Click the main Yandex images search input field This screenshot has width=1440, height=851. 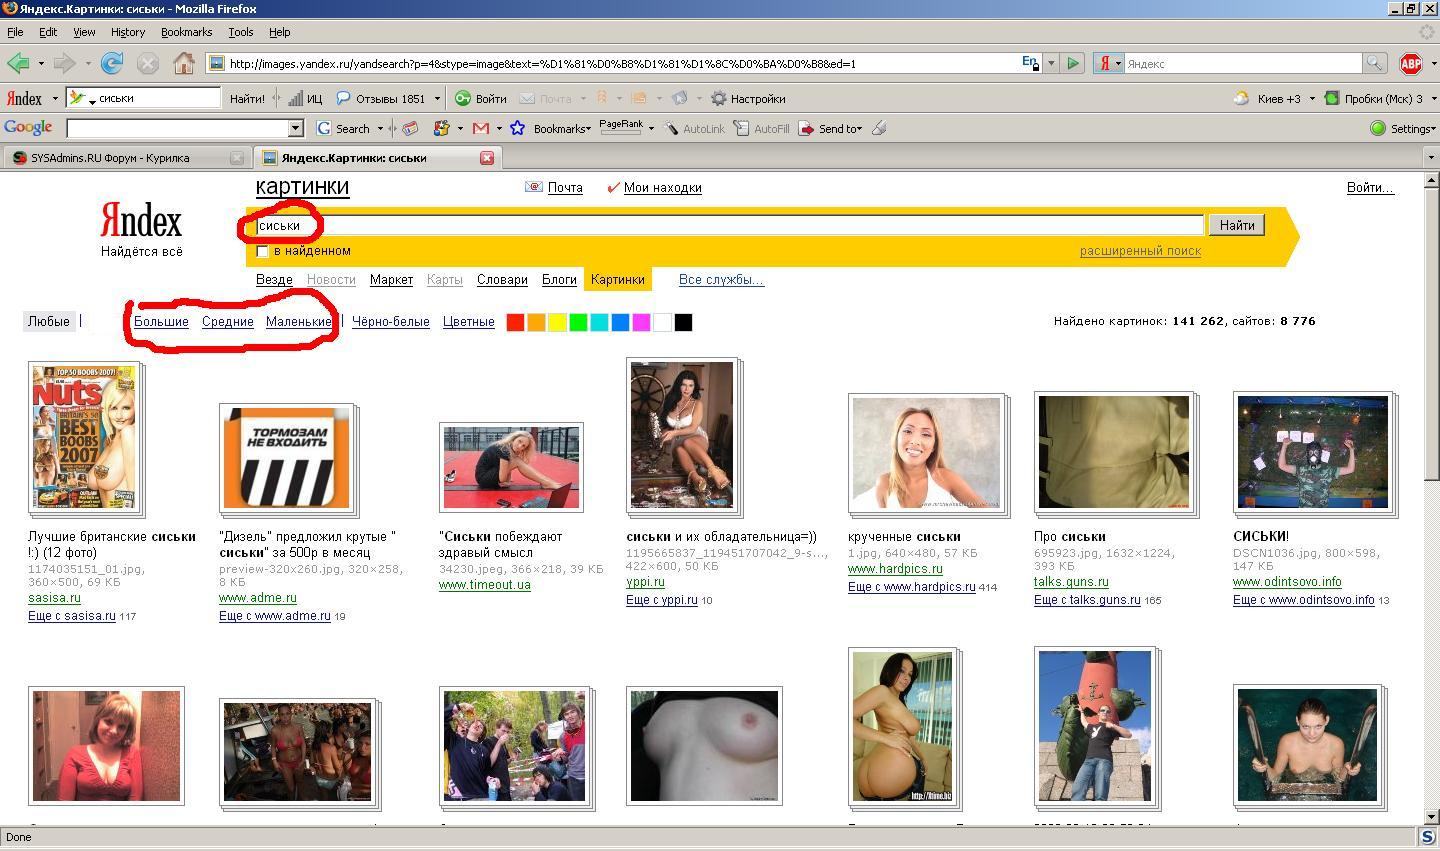[x=729, y=225]
